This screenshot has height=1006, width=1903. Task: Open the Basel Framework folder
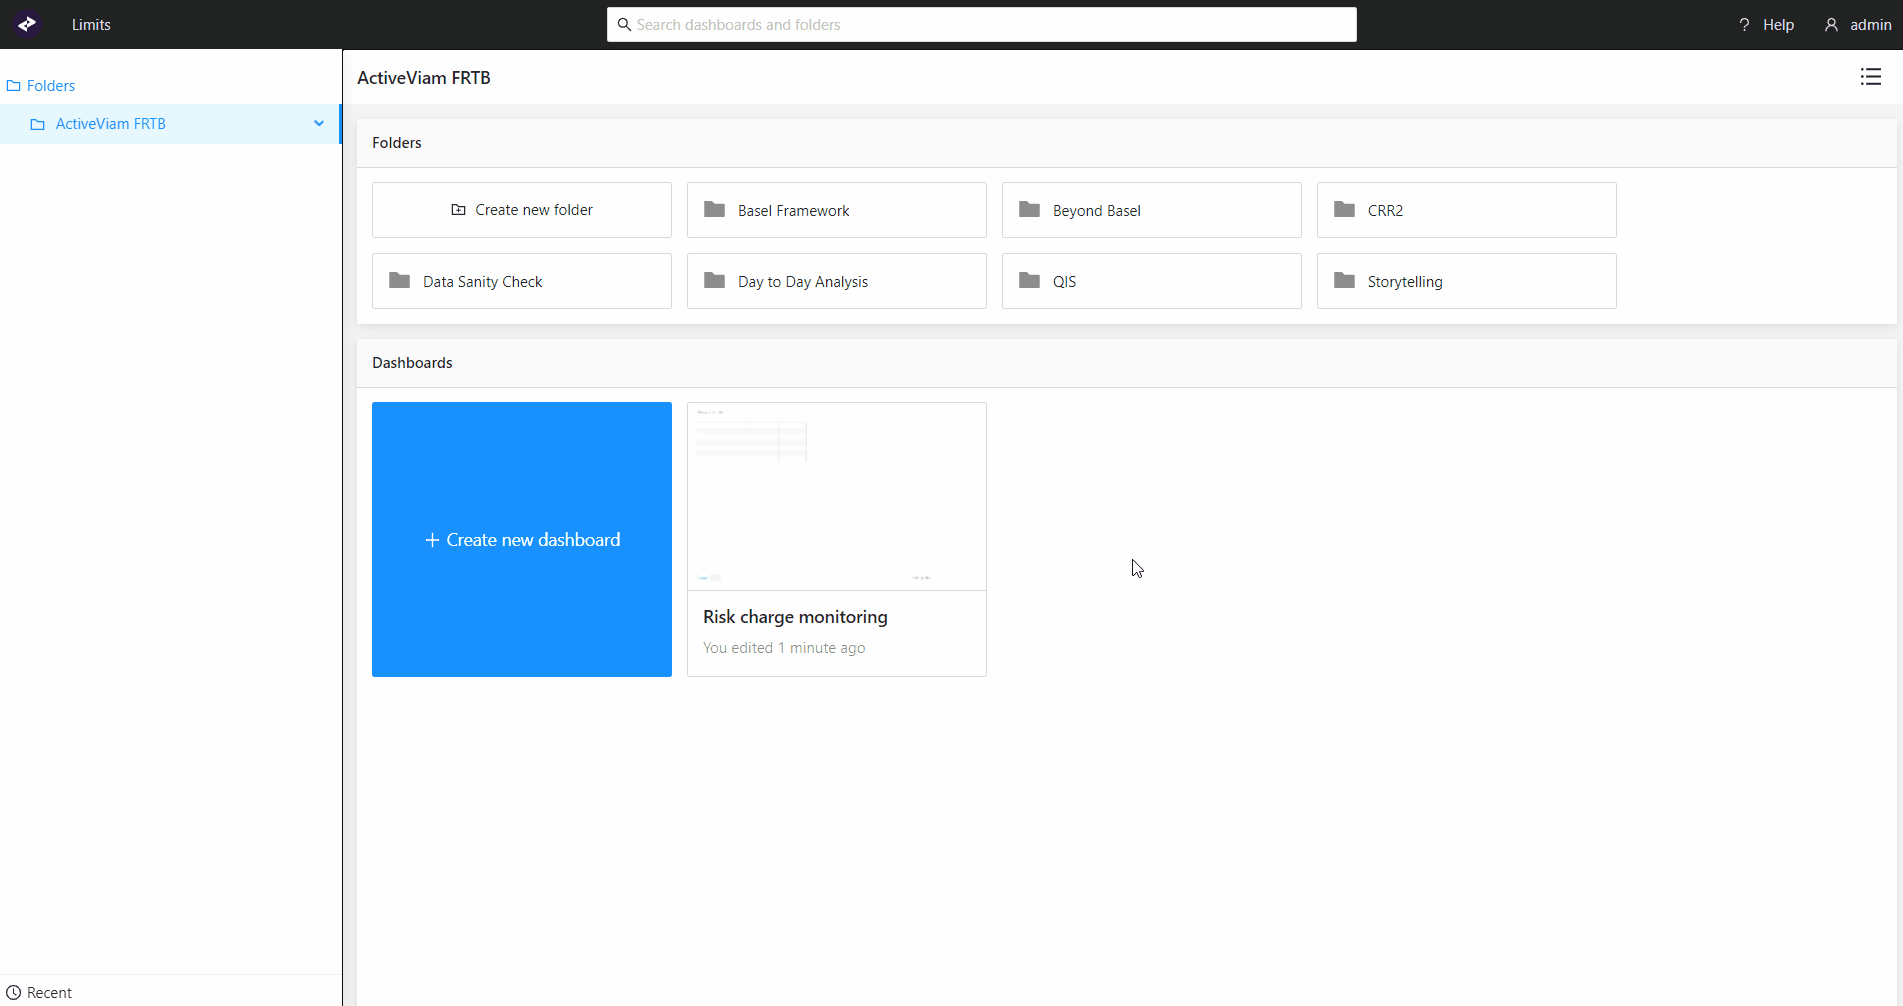[837, 210]
